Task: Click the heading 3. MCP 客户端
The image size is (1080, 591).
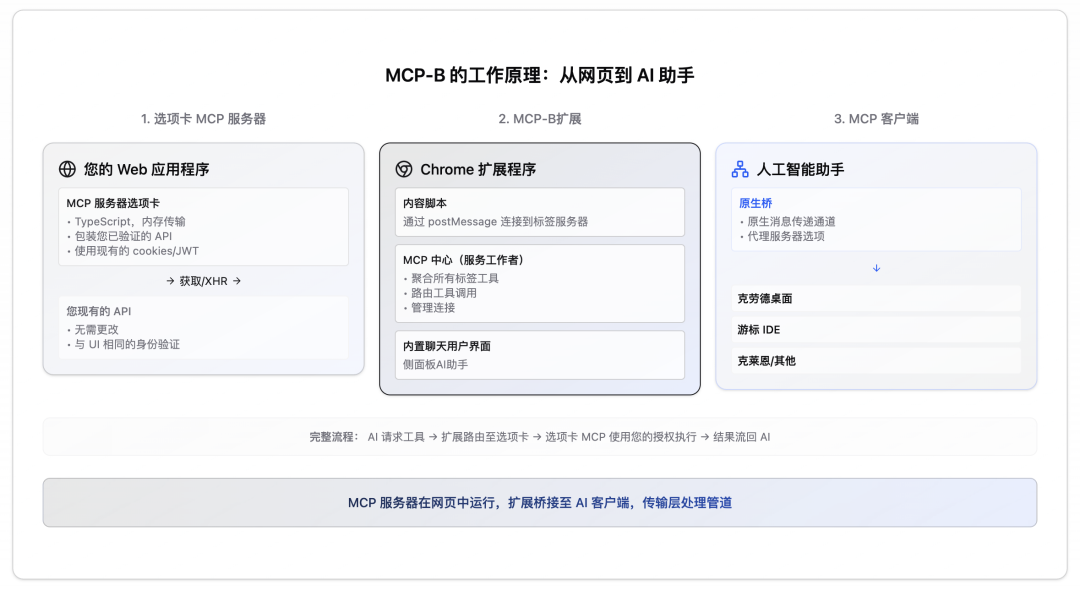Action: tap(876, 118)
